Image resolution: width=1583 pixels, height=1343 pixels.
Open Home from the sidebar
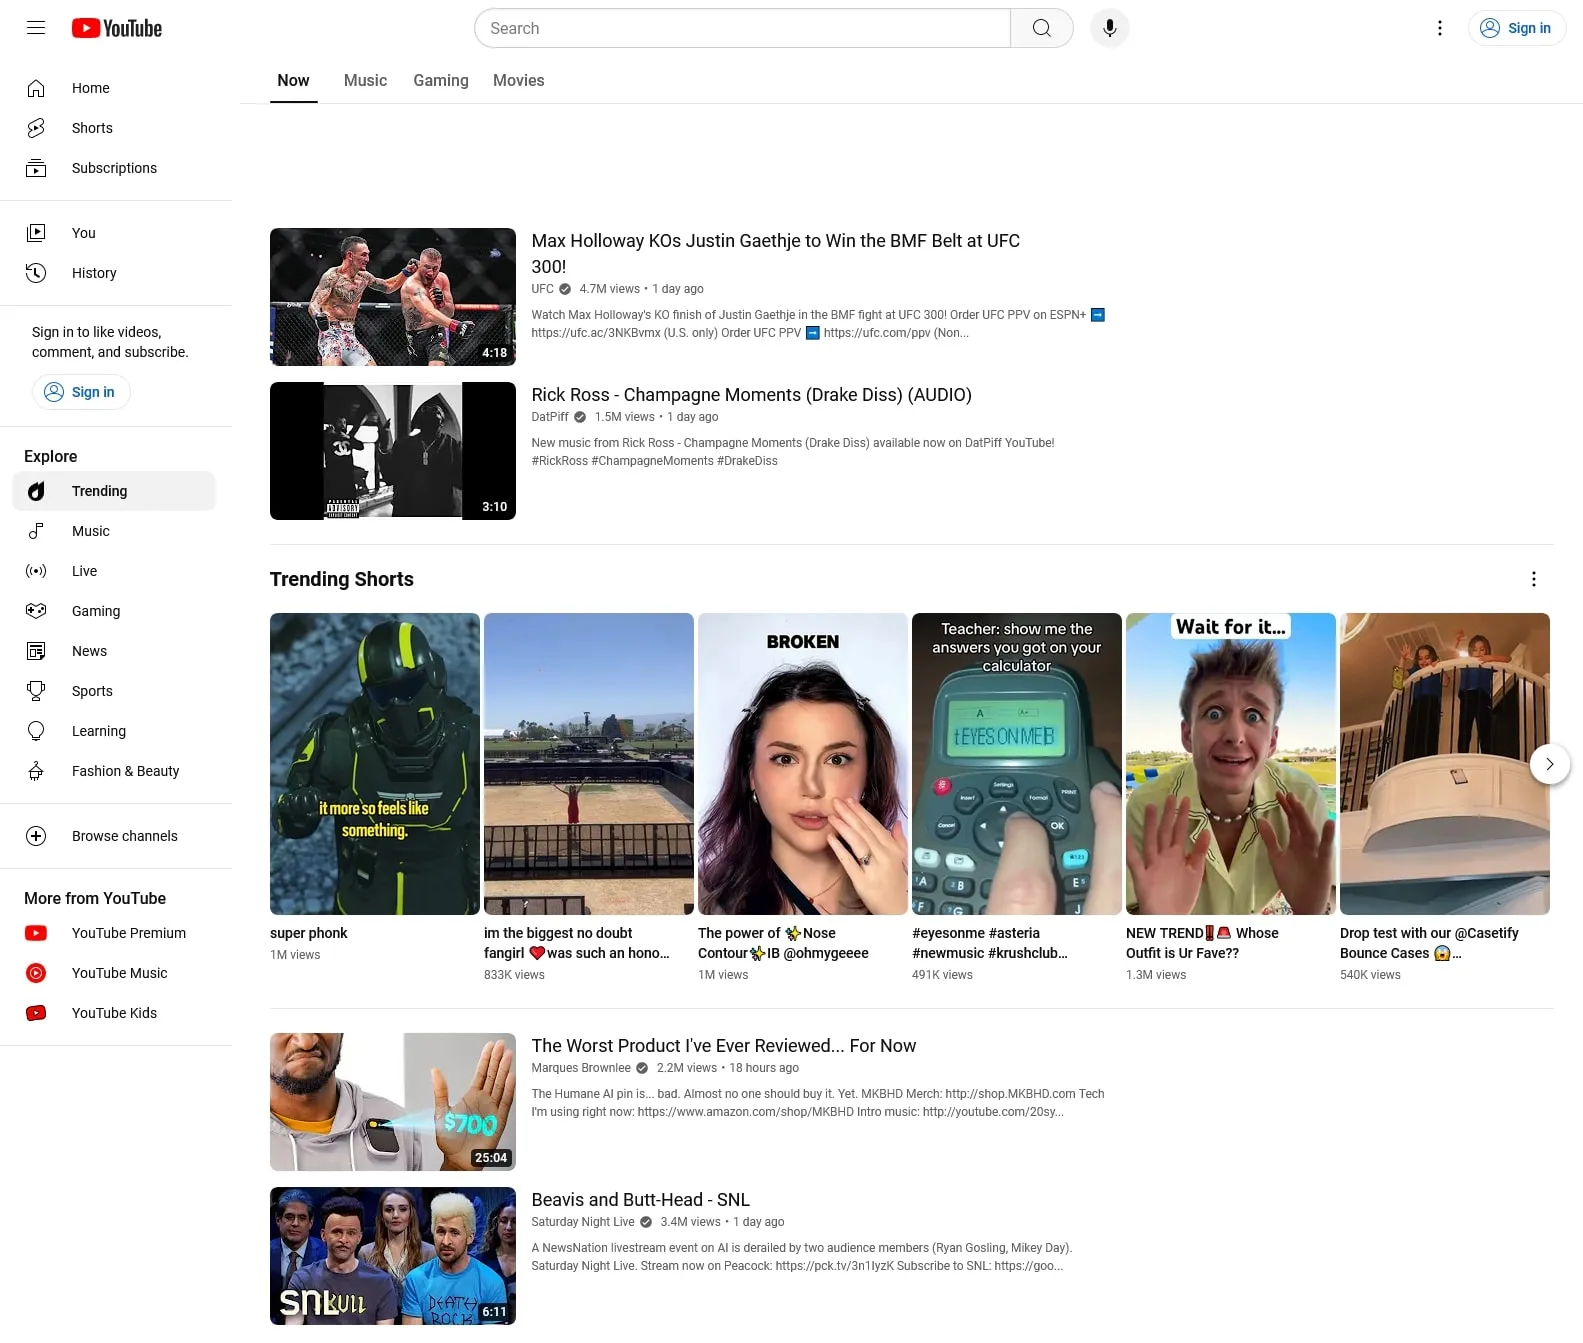point(116,88)
